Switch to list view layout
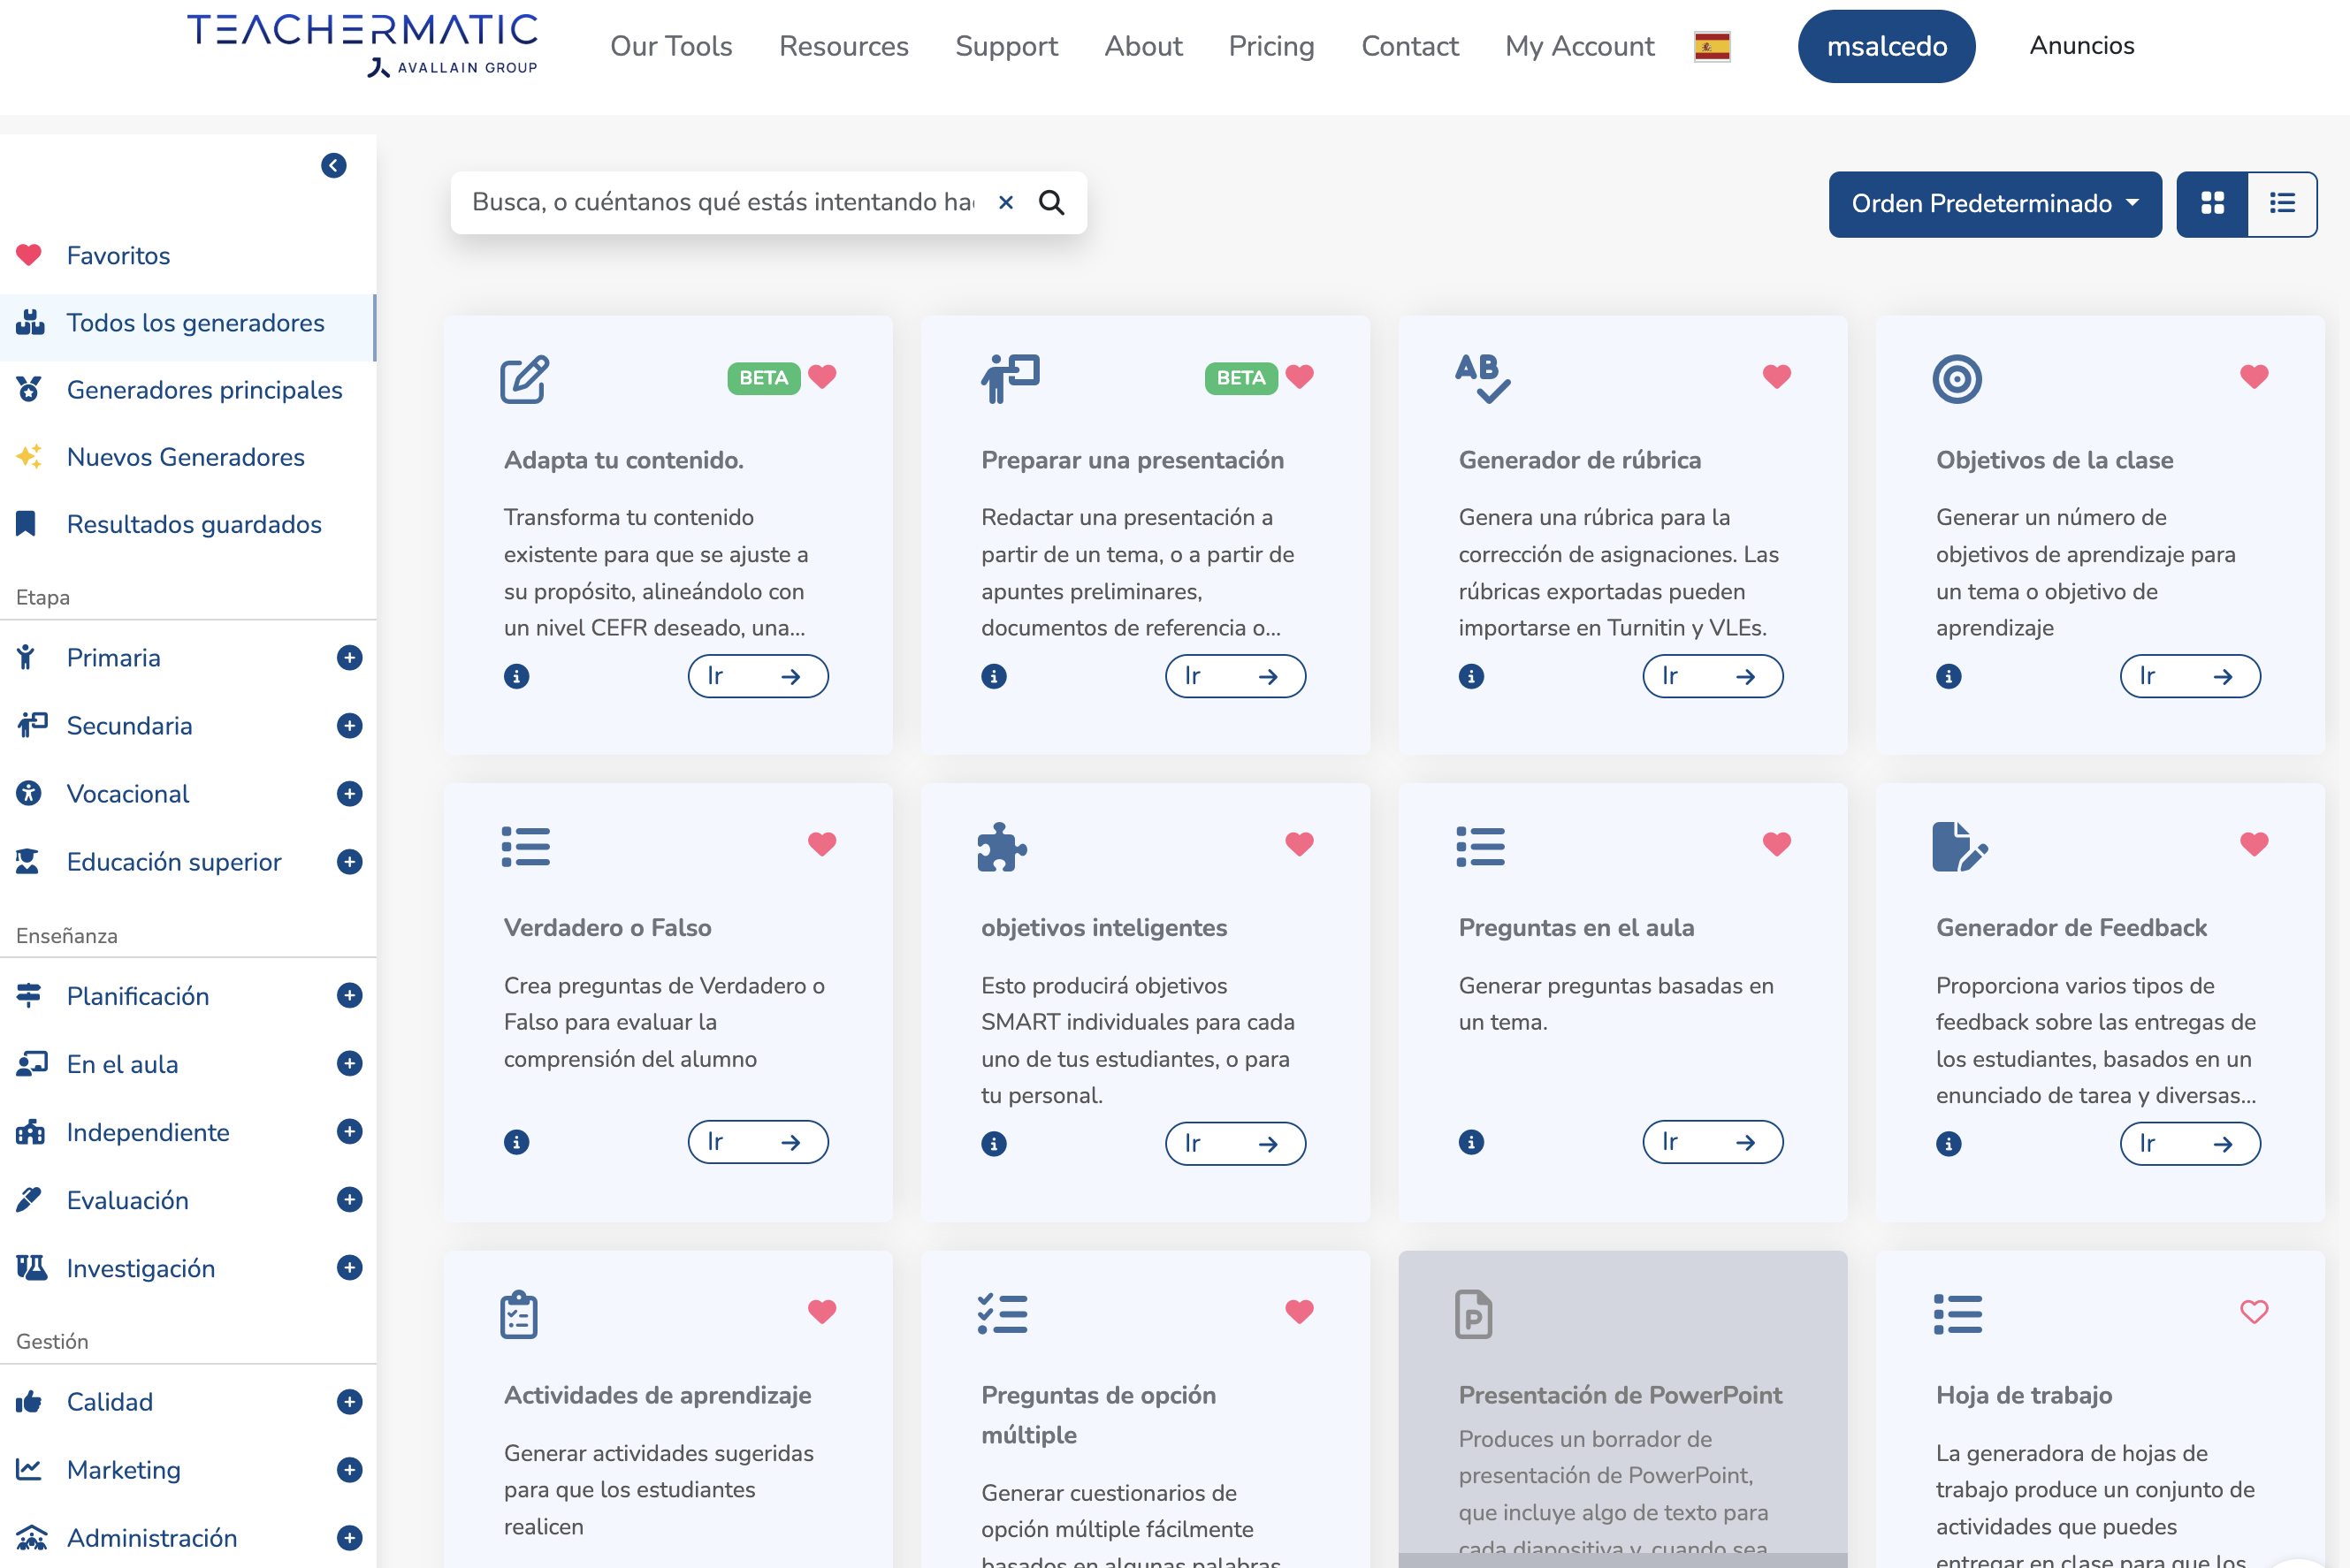 [x=2283, y=204]
